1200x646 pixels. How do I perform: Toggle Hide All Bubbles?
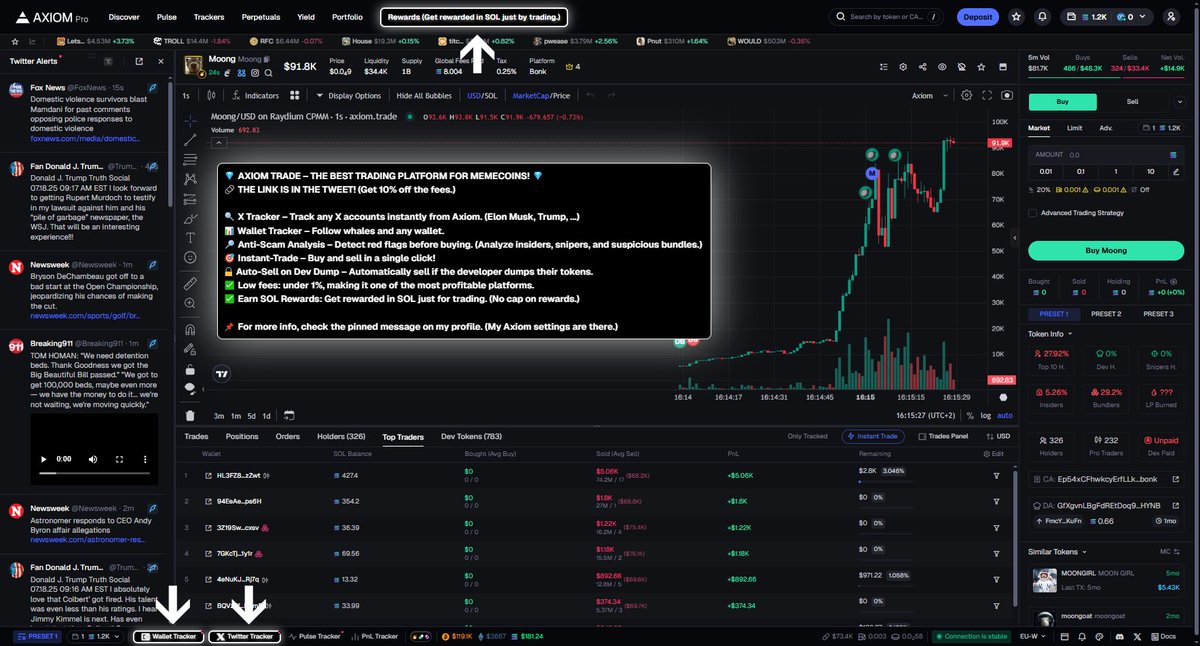coord(424,95)
